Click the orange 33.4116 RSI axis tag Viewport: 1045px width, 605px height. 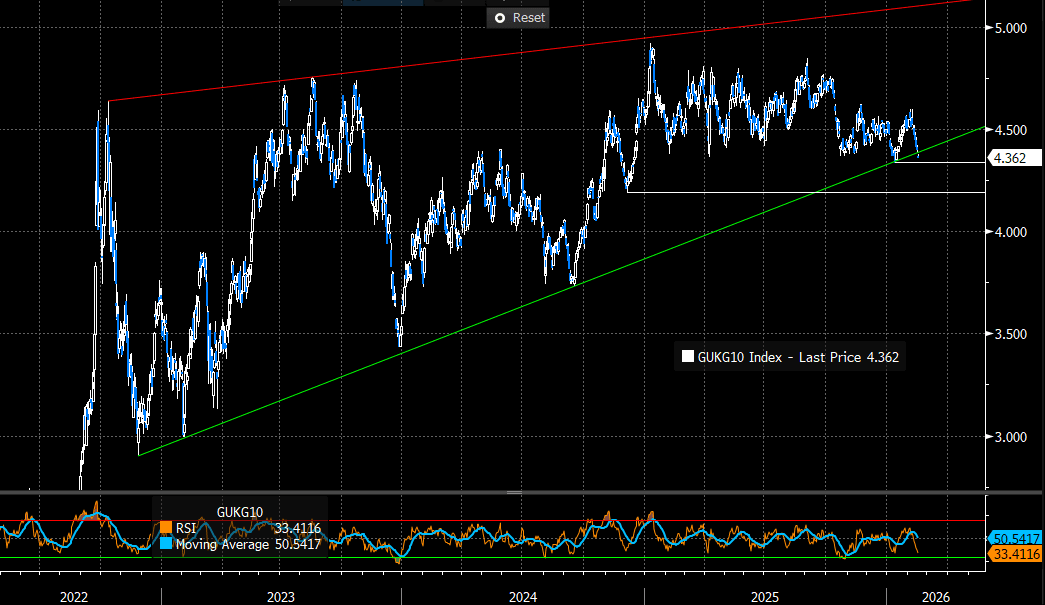1014,553
